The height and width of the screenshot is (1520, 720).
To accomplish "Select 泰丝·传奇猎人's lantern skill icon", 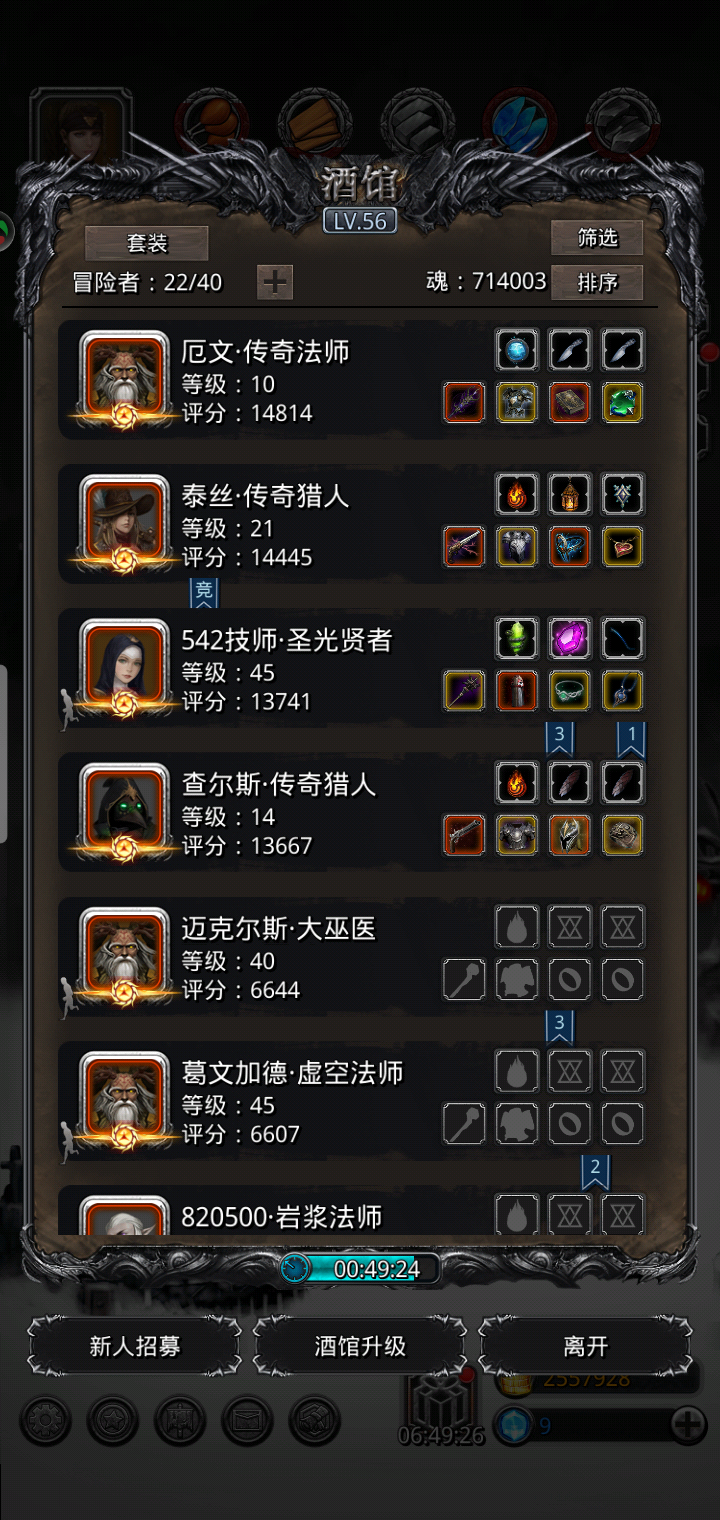I will pyautogui.click(x=570, y=494).
